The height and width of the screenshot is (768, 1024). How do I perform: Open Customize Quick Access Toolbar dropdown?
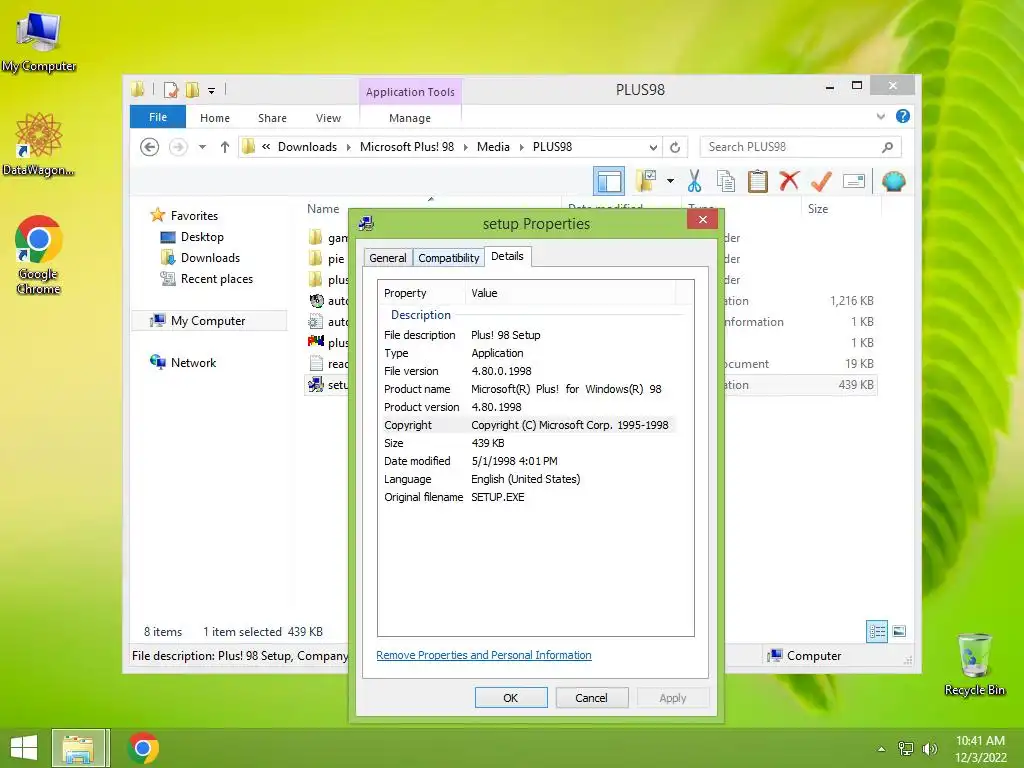coord(212,91)
